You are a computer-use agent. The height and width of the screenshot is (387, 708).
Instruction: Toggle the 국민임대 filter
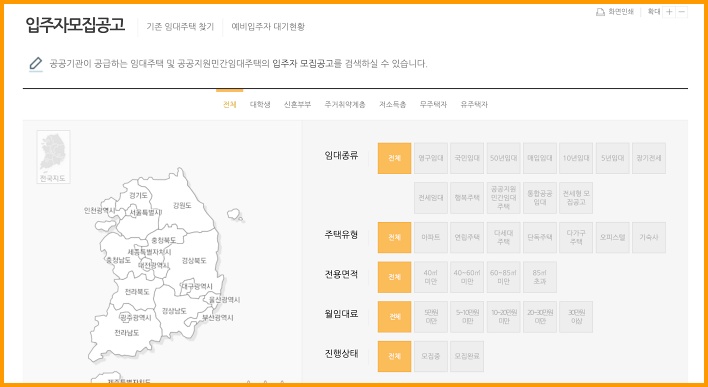click(467, 159)
